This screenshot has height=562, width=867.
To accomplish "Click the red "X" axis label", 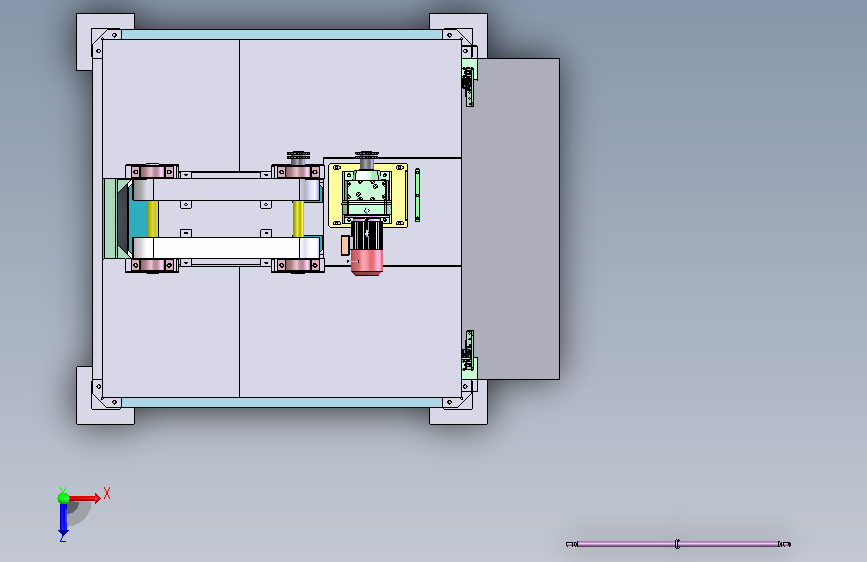I will (x=107, y=493).
